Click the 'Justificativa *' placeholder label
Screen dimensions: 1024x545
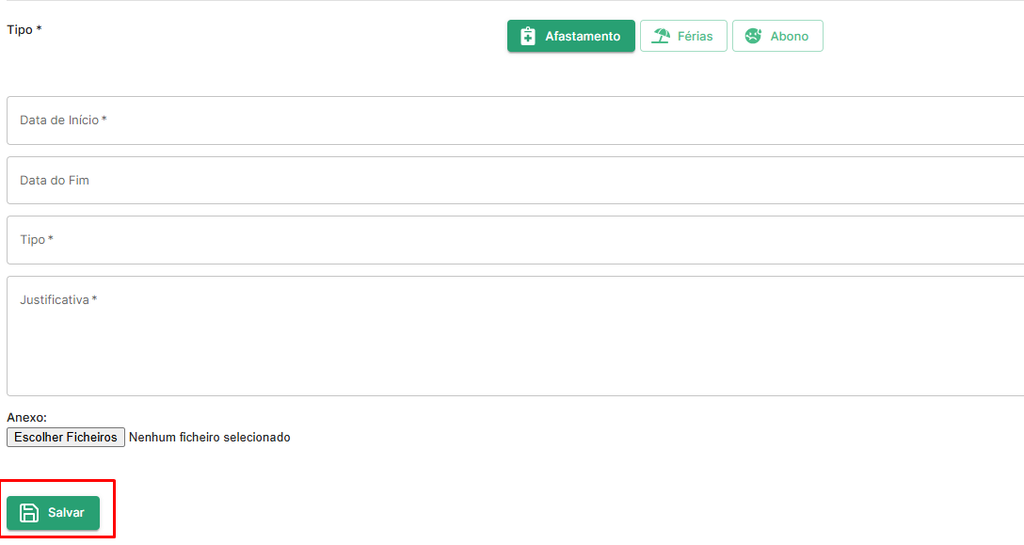pos(58,300)
